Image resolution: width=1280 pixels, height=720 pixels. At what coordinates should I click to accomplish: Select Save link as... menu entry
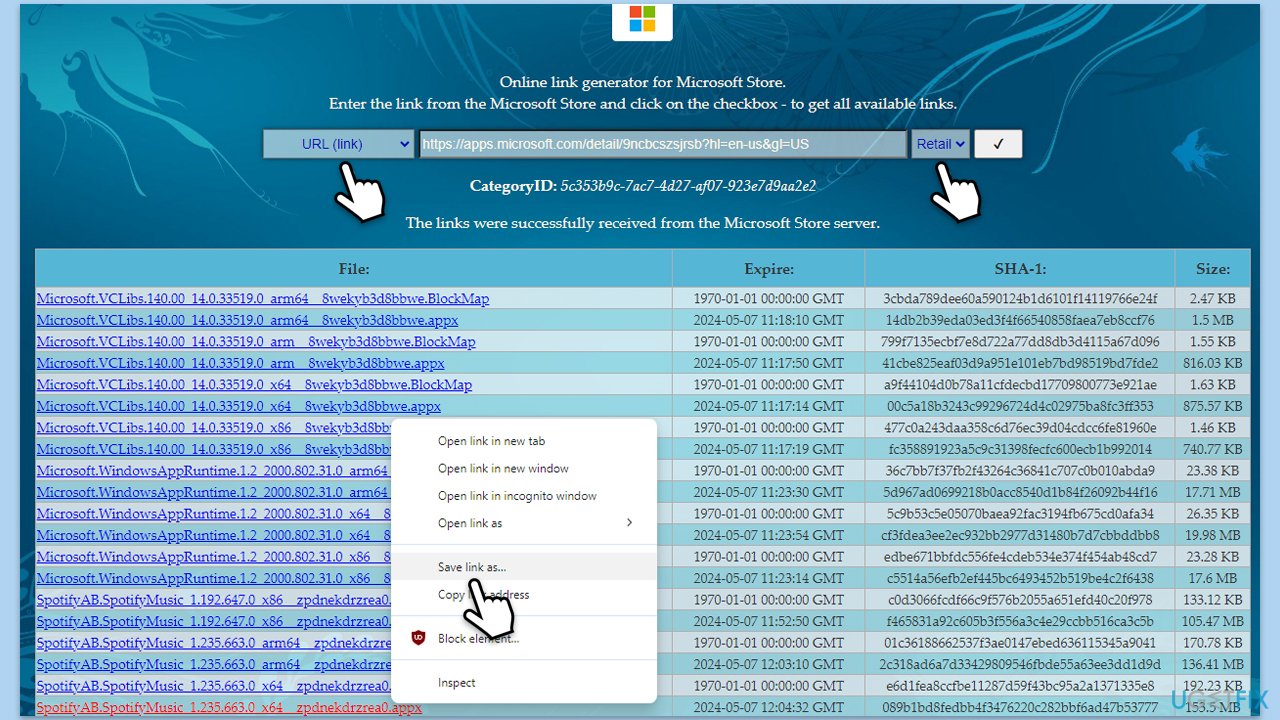(524, 567)
